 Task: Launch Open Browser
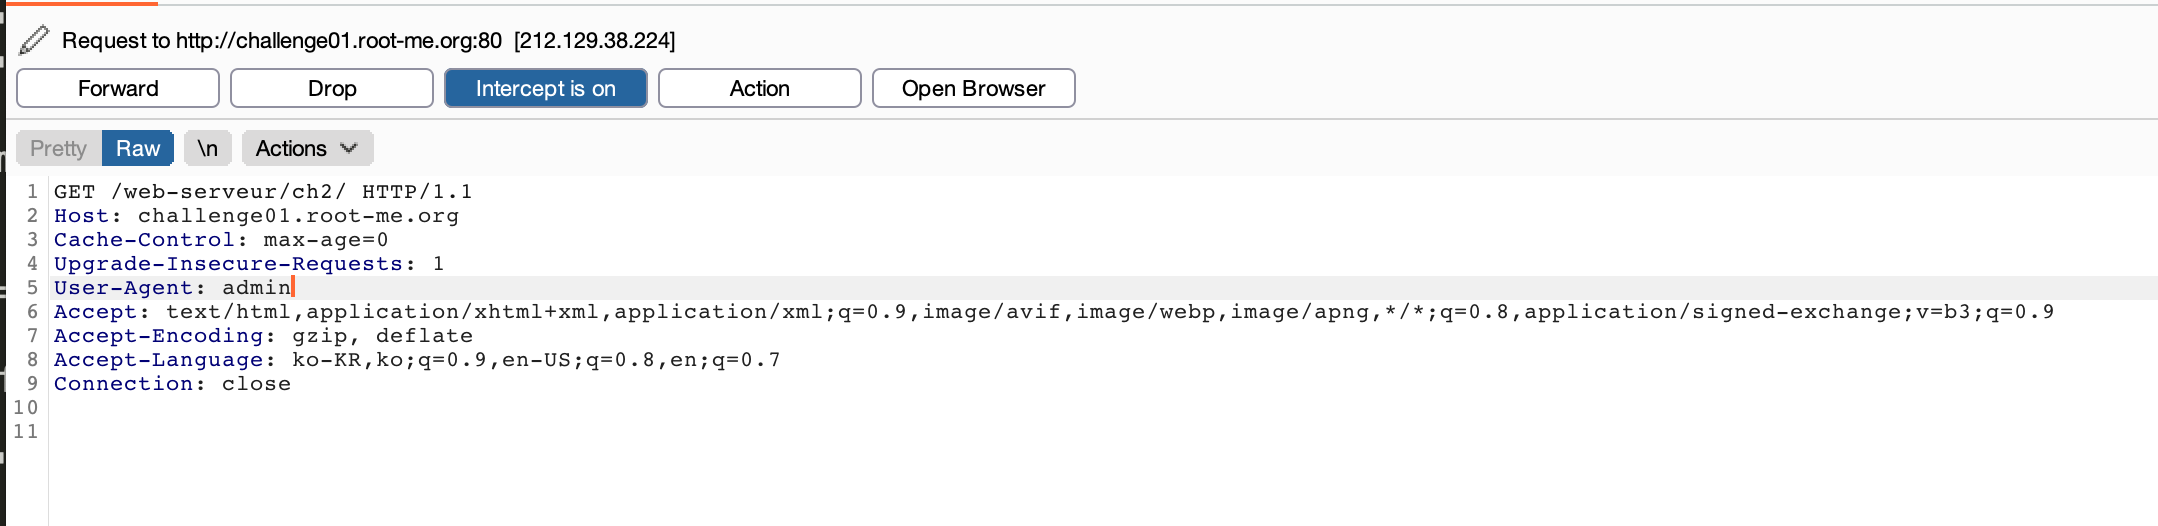coord(974,88)
